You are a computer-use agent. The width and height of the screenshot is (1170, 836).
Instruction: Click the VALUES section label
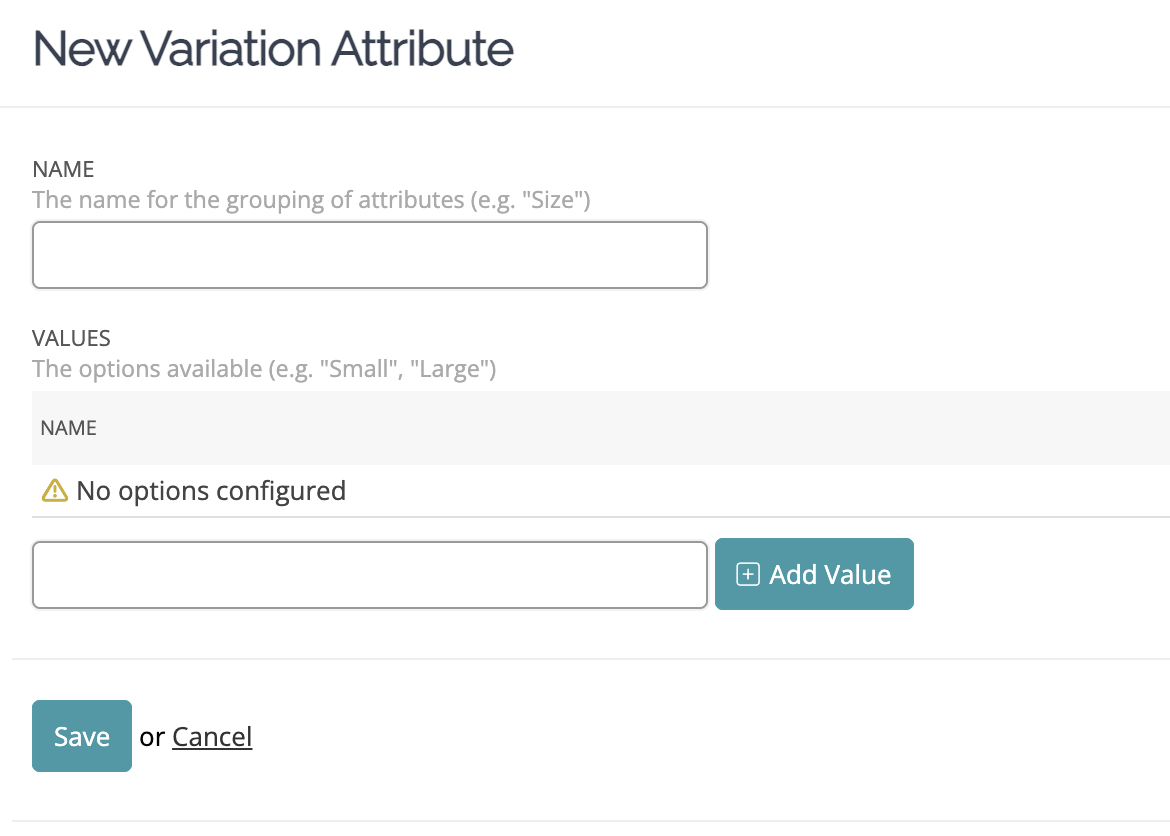[x=71, y=337]
